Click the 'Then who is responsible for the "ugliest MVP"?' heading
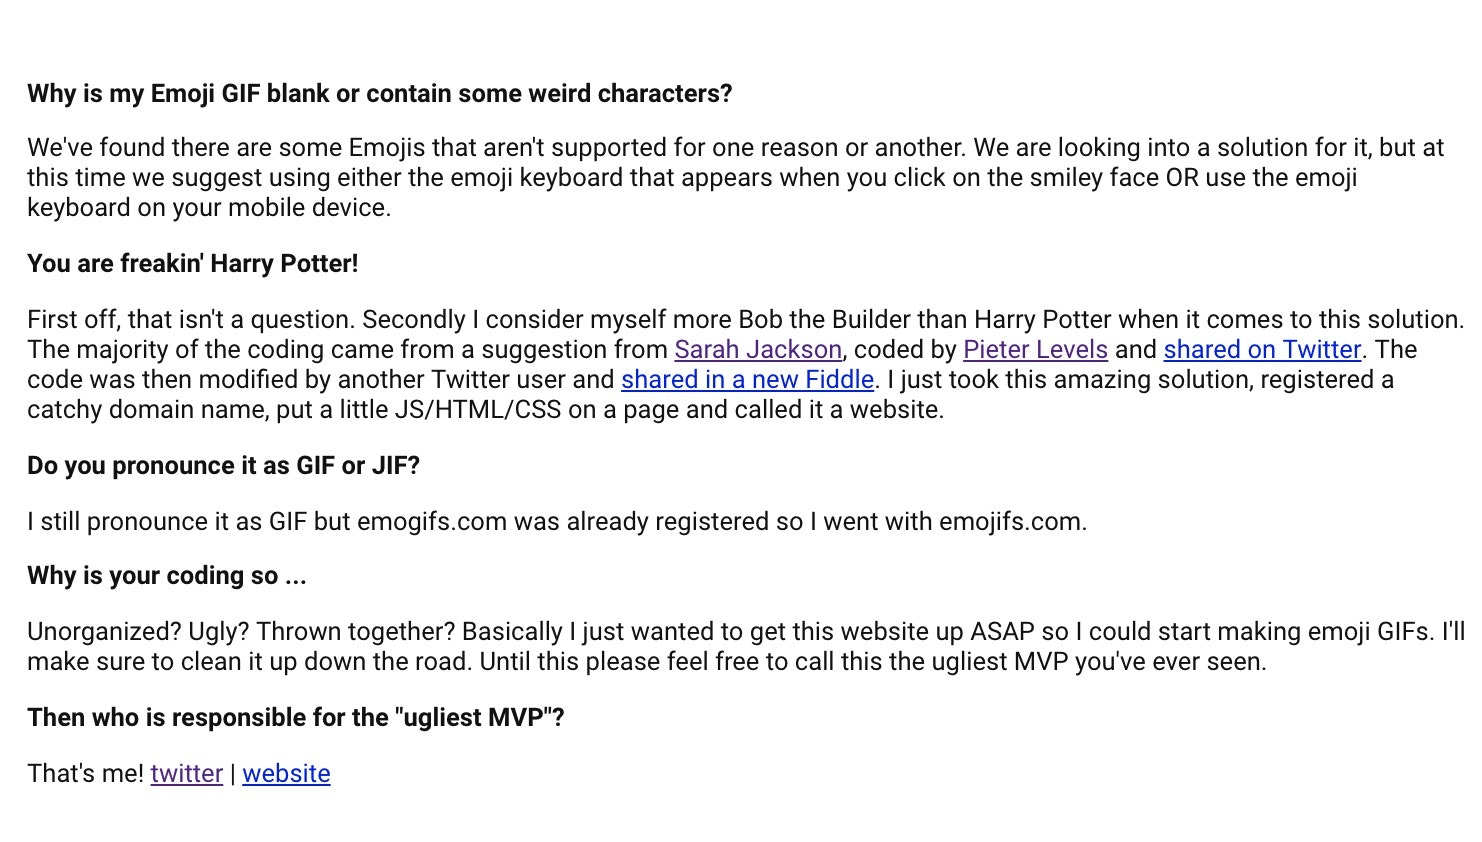1482x842 pixels. coord(296,718)
